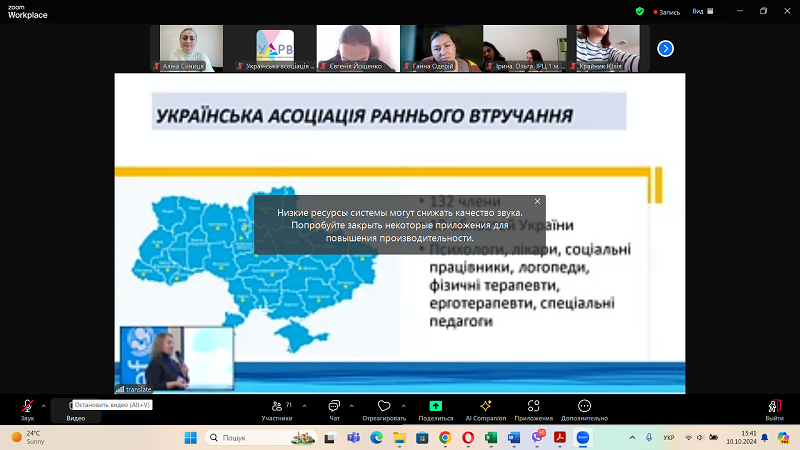Open the volume tray icon

[x=701, y=438]
